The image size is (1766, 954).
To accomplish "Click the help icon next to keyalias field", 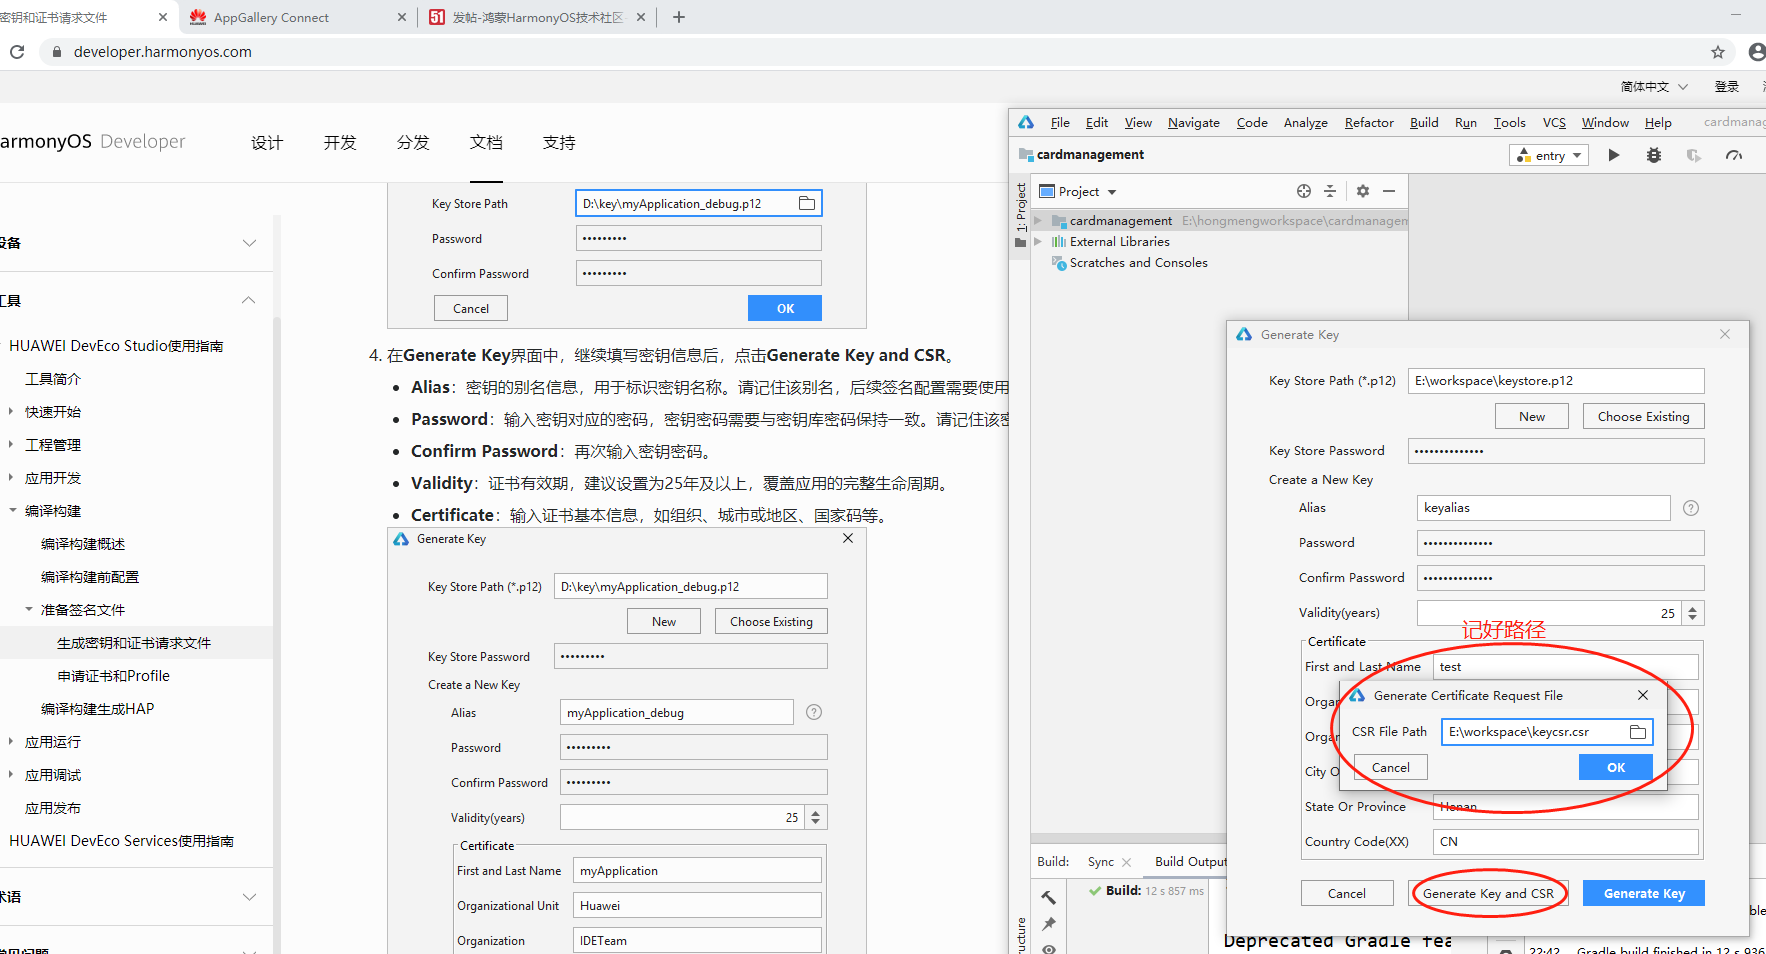I will pyautogui.click(x=1691, y=508).
